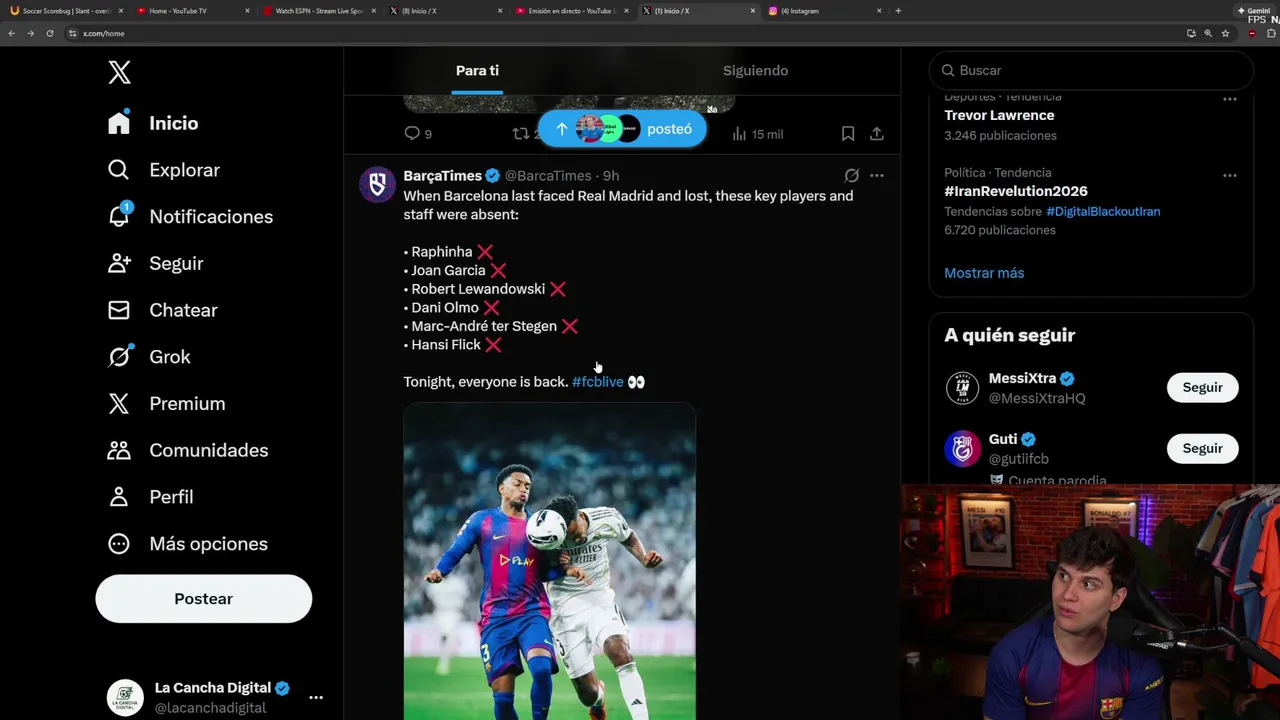Open Premium in the sidebar
Image resolution: width=1280 pixels, height=720 pixels.
(167, 403)
